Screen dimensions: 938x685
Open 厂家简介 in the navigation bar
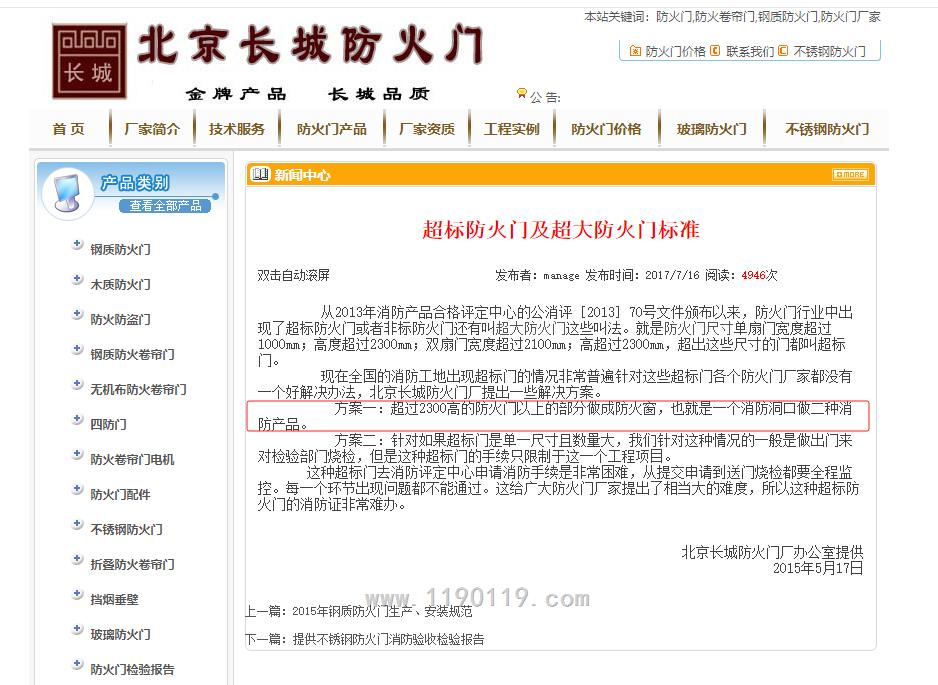[x=152, y=129]
